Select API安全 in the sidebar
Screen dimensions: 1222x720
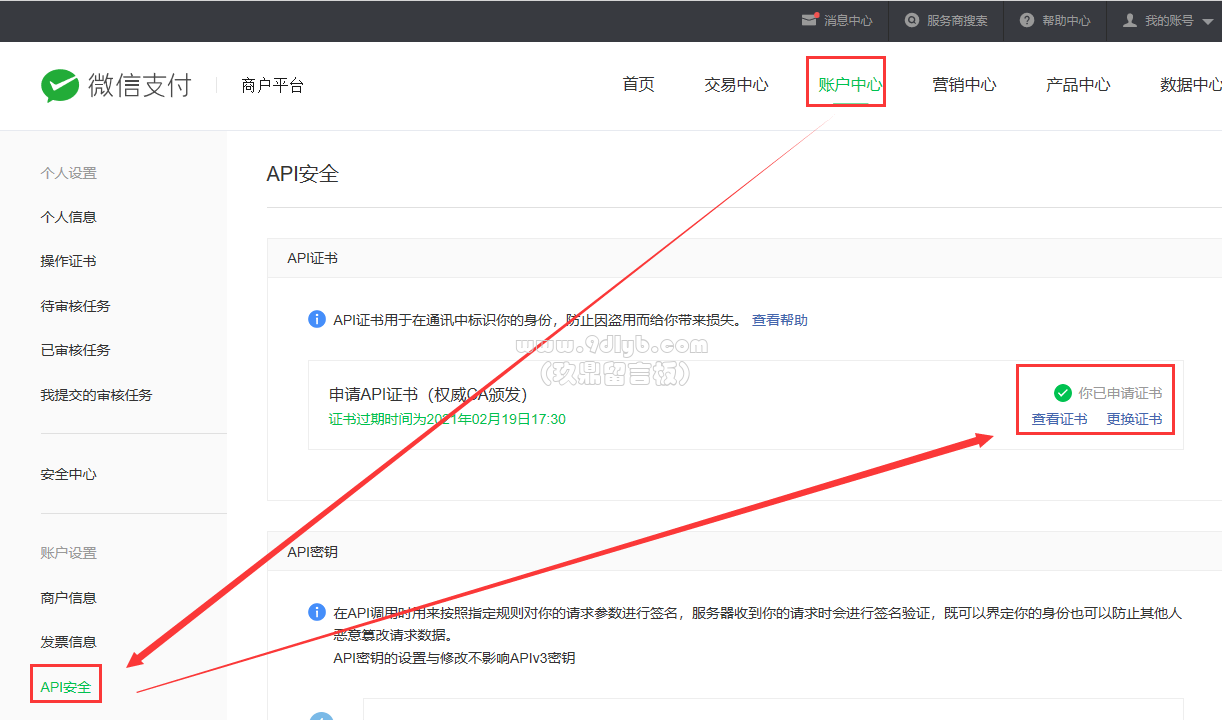(x=66, y=687)
